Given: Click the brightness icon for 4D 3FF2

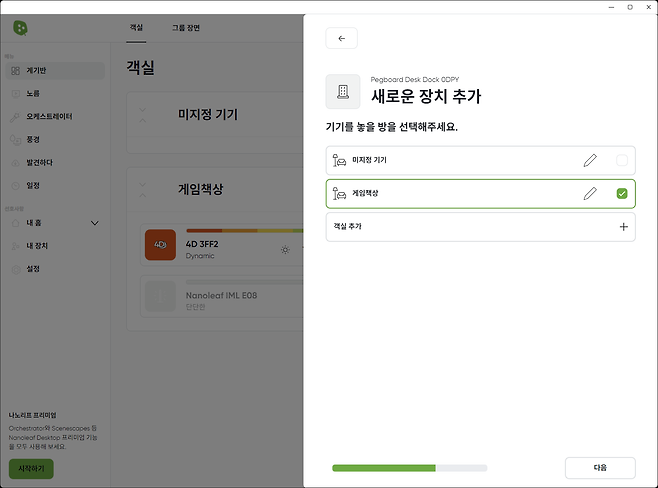Looking at the screenshot, I should click(x=285, y=249).
